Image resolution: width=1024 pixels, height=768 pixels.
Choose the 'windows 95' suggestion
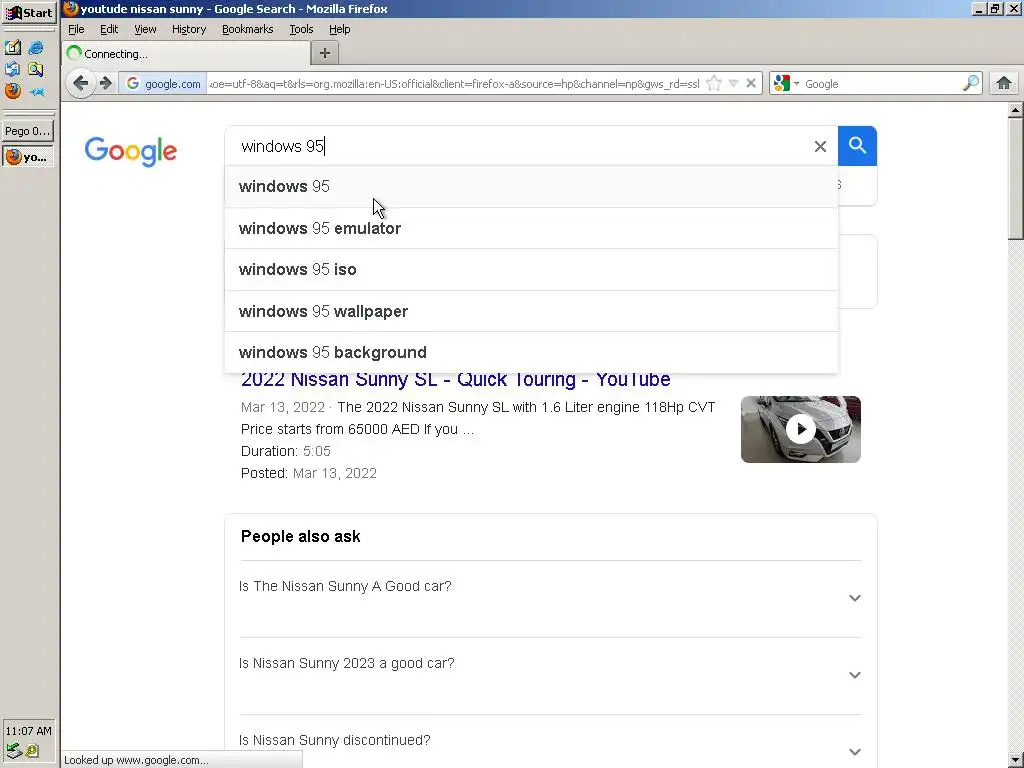click(531, 187)
